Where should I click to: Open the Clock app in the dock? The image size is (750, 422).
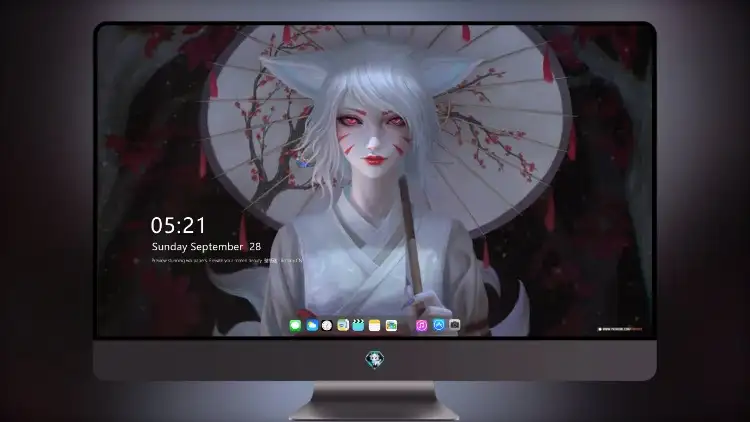(327, 326)
